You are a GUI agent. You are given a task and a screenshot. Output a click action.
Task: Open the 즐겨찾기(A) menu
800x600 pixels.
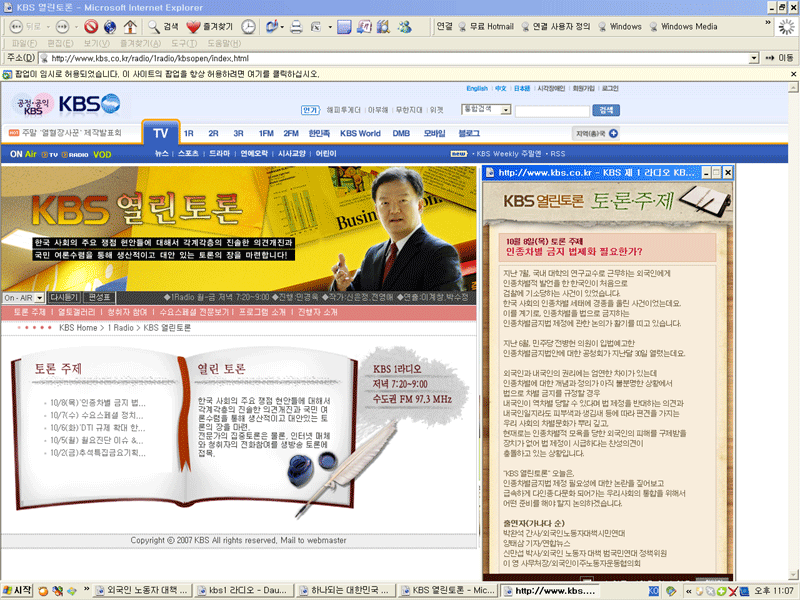coord(140,43)
